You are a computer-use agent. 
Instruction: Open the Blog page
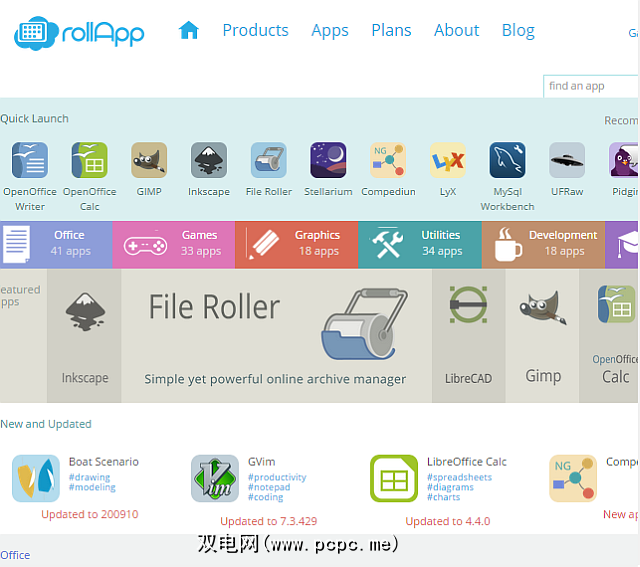pyautogui.click(x=518, y=31)
